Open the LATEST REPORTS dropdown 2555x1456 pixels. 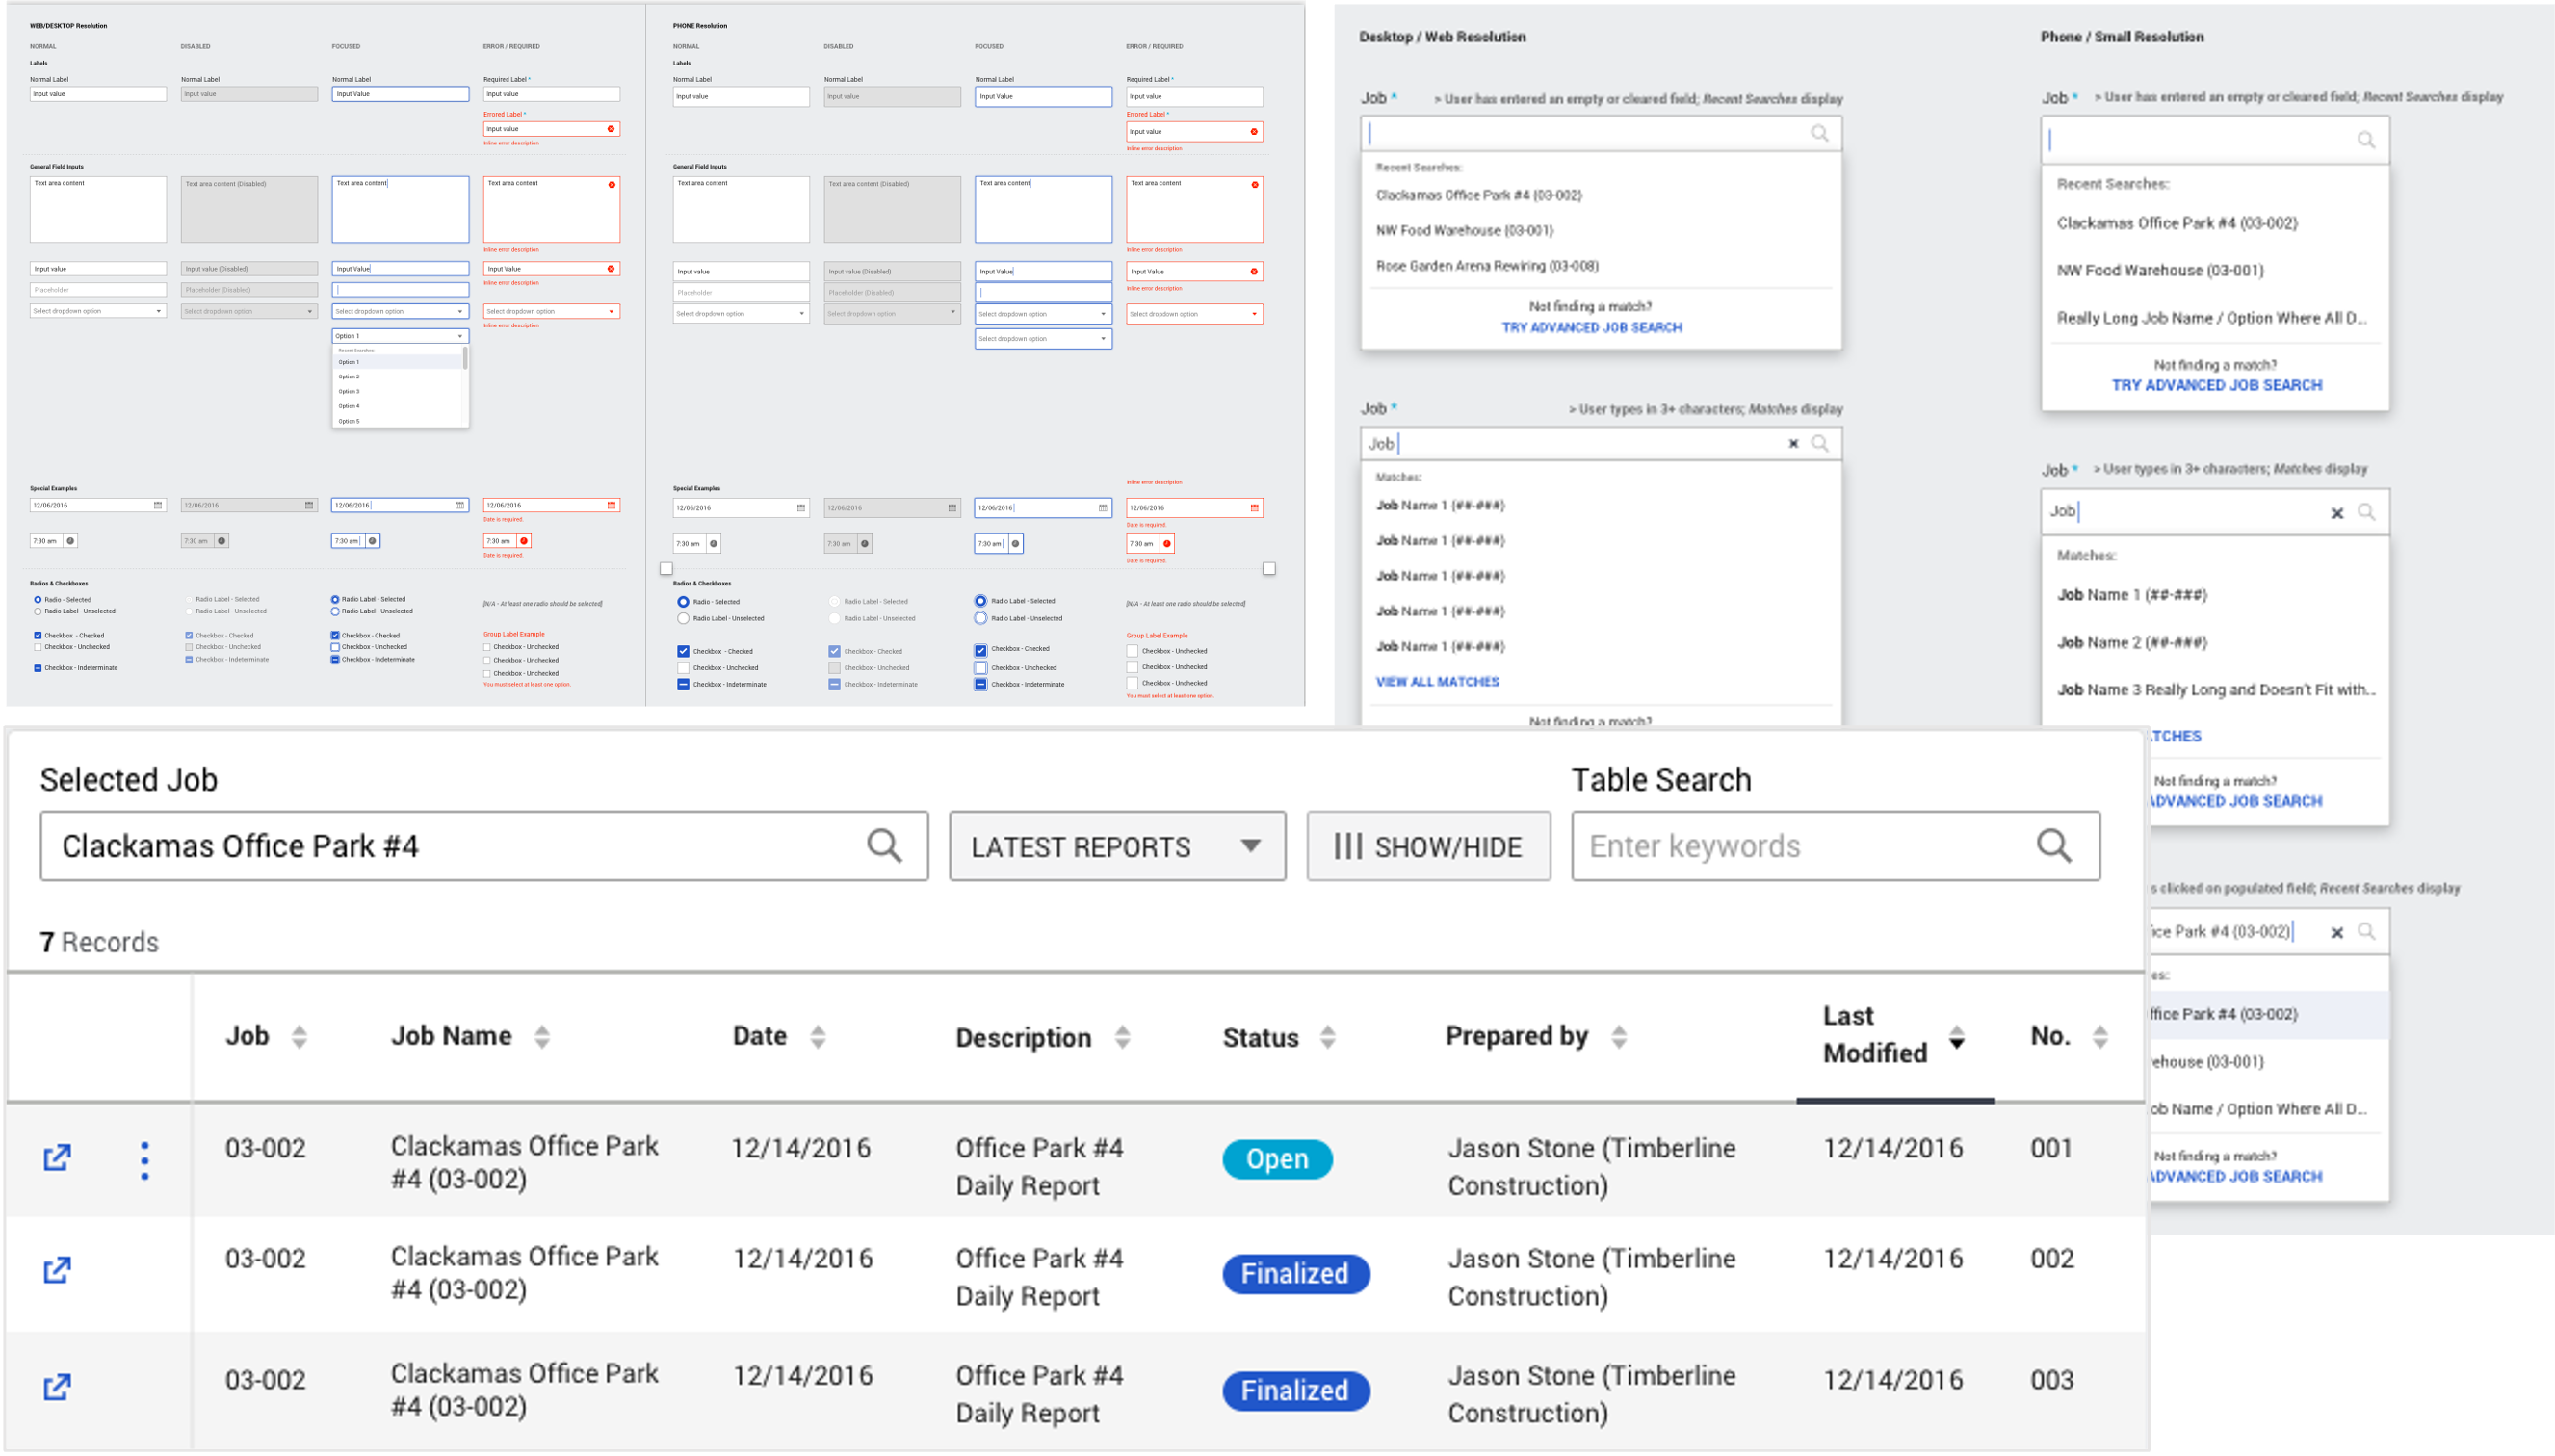(1117, 846)
